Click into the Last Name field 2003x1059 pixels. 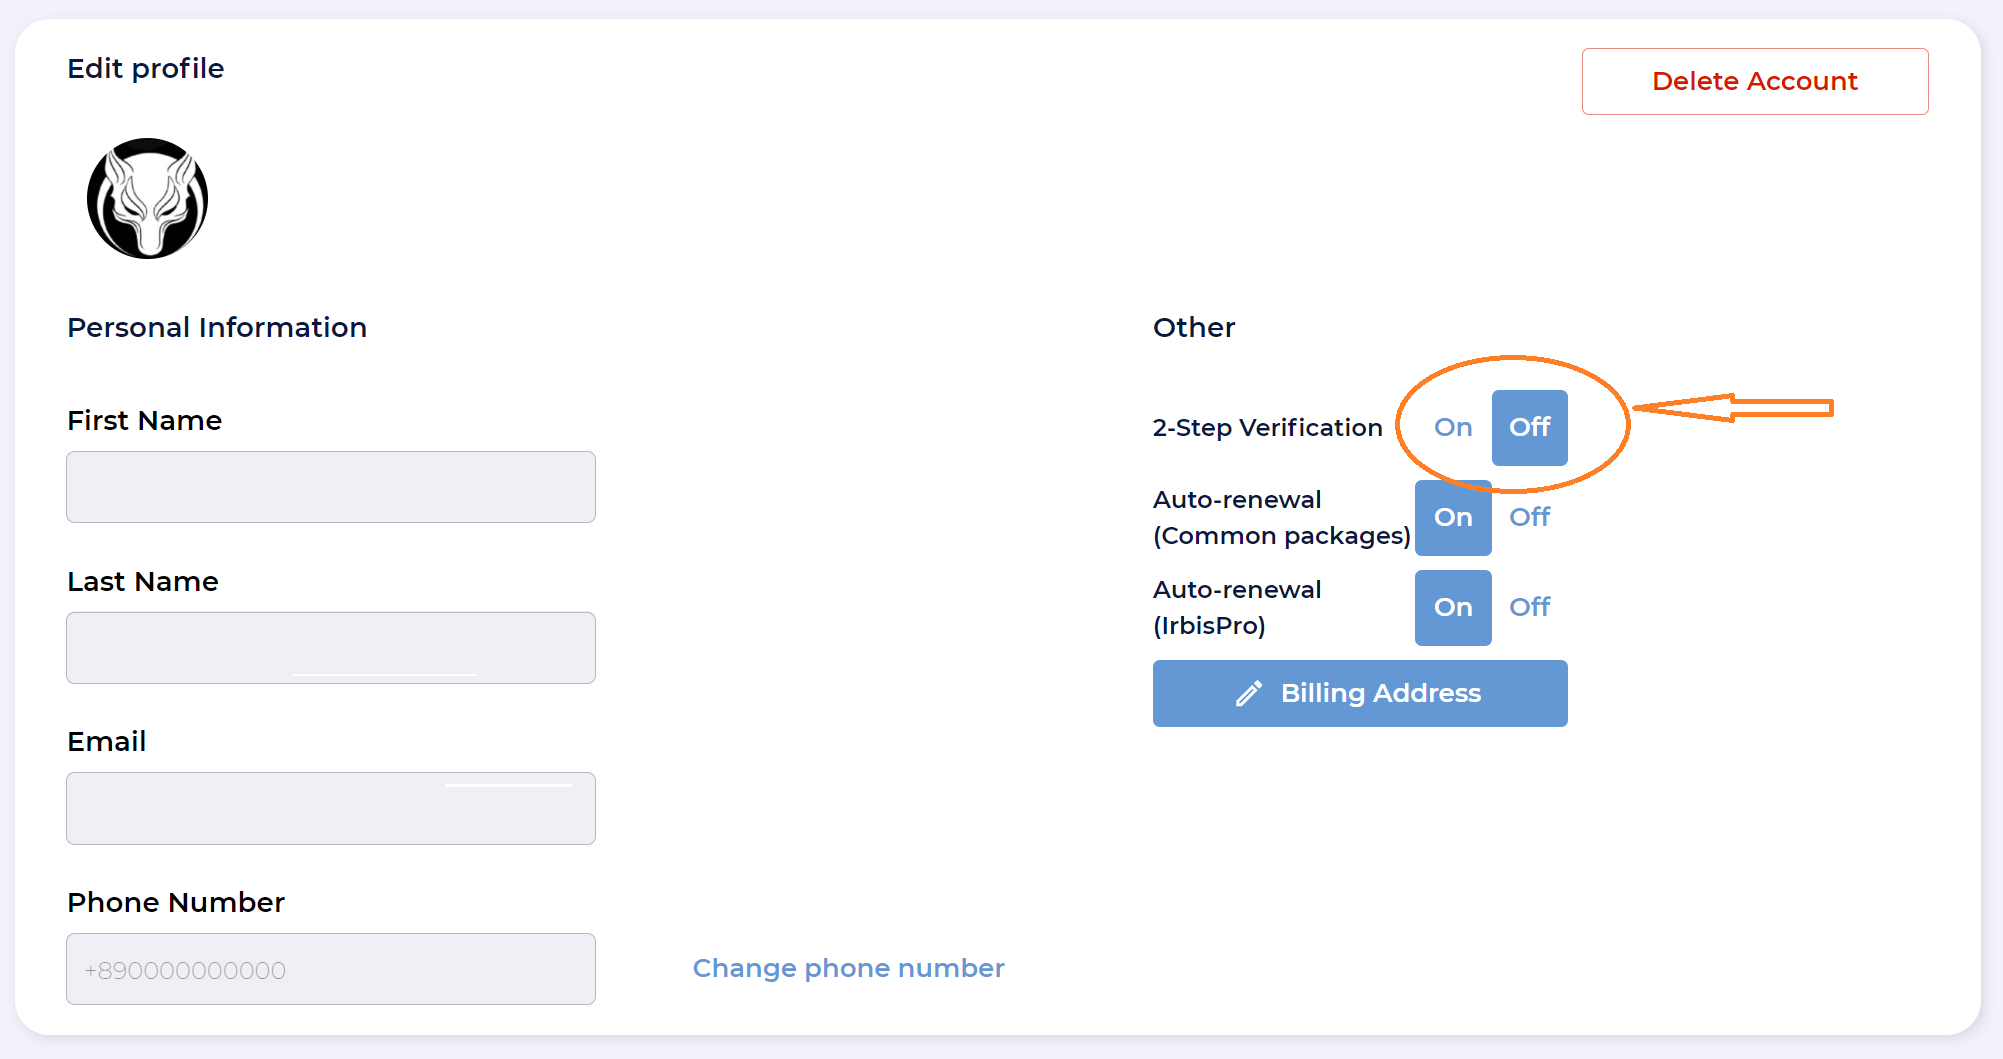[x=331, y=648]
